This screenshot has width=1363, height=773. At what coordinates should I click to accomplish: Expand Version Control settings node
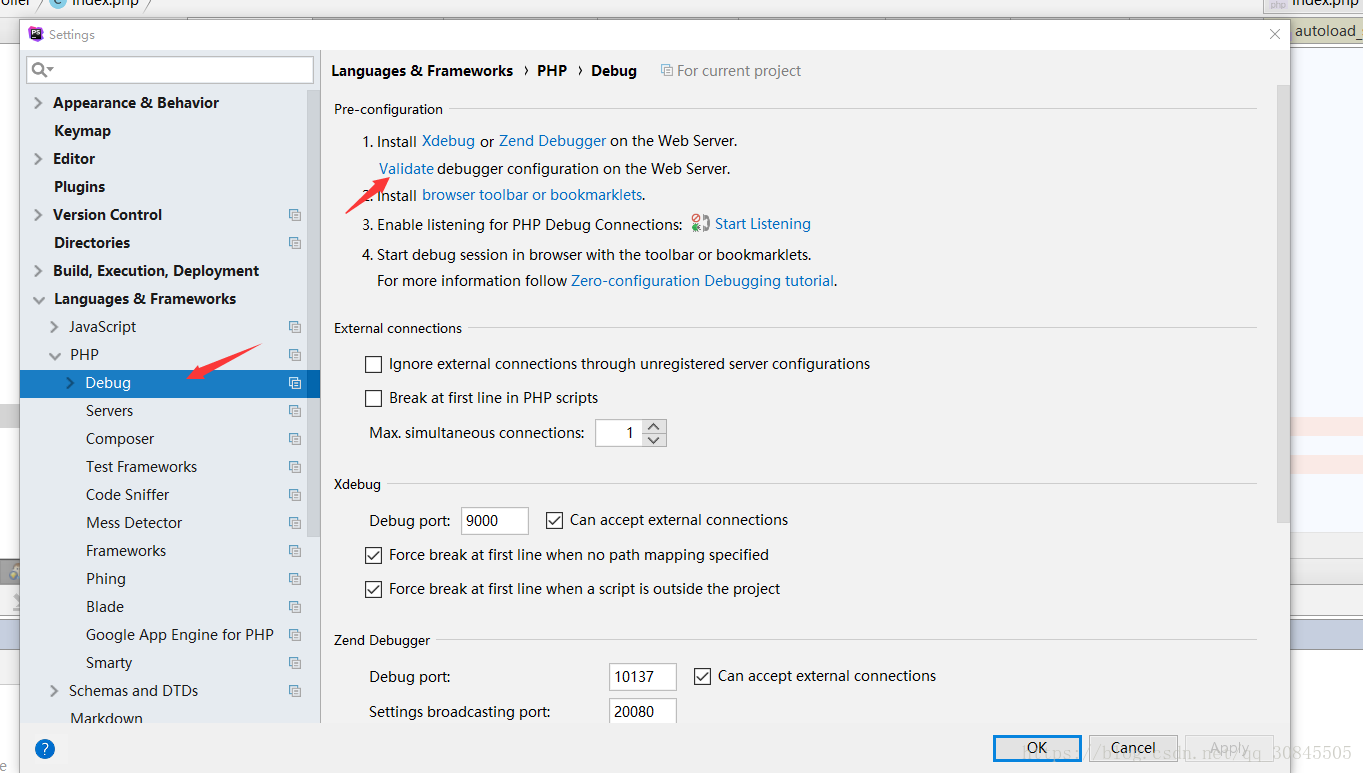(x=38, y=215)
